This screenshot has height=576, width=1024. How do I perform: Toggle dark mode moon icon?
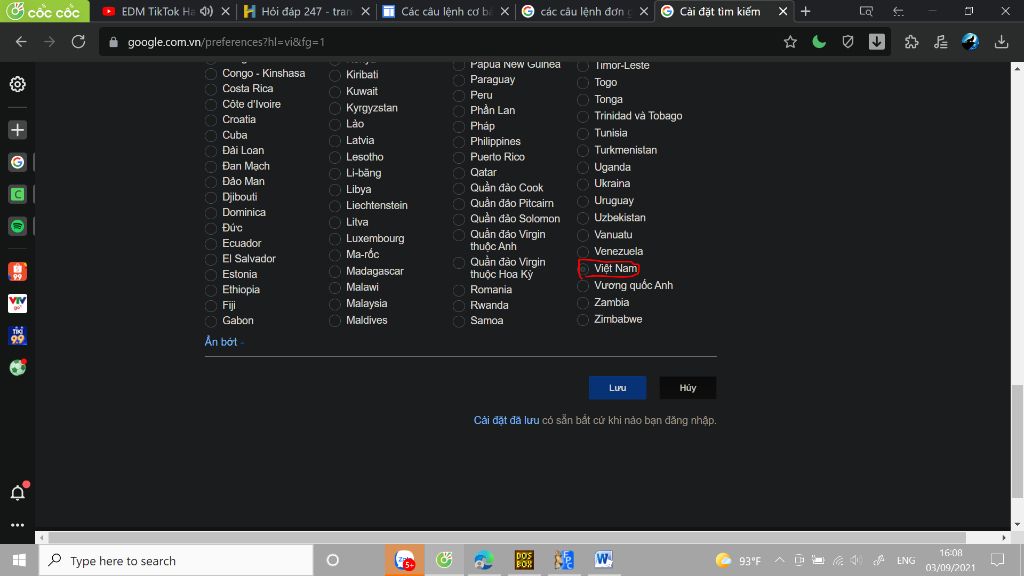tap(819, 42)
